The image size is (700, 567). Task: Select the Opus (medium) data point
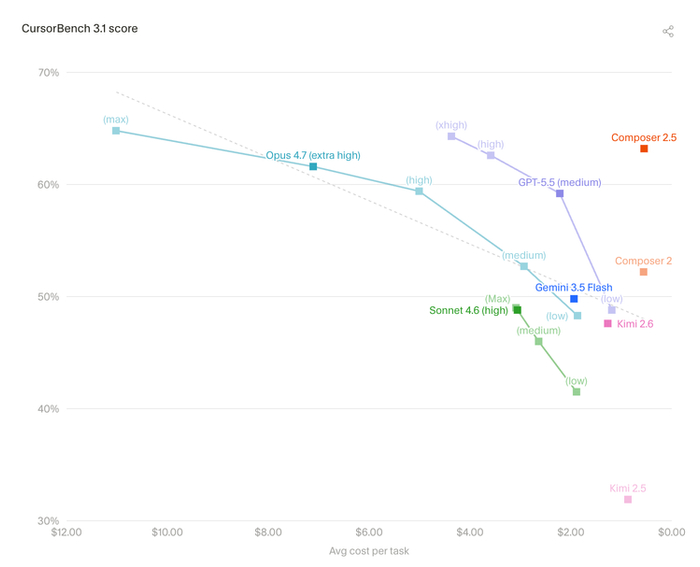pos(524,266)
